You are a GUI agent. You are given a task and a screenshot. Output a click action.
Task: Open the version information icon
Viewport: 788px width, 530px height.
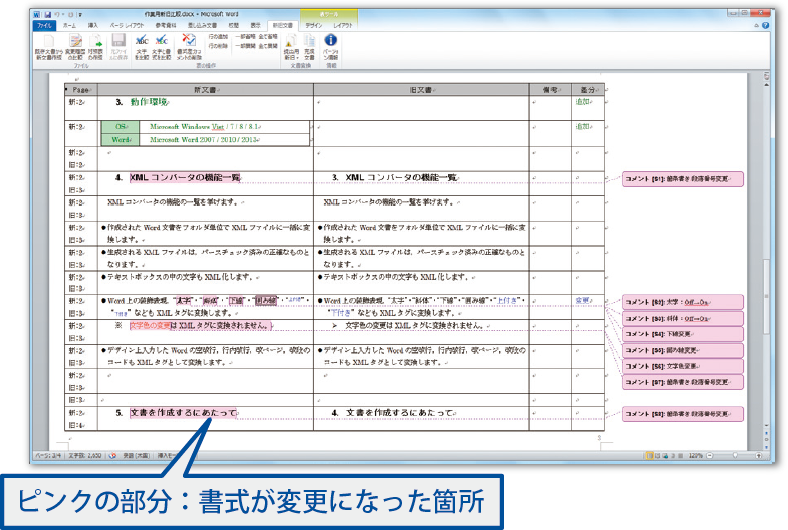331,43
